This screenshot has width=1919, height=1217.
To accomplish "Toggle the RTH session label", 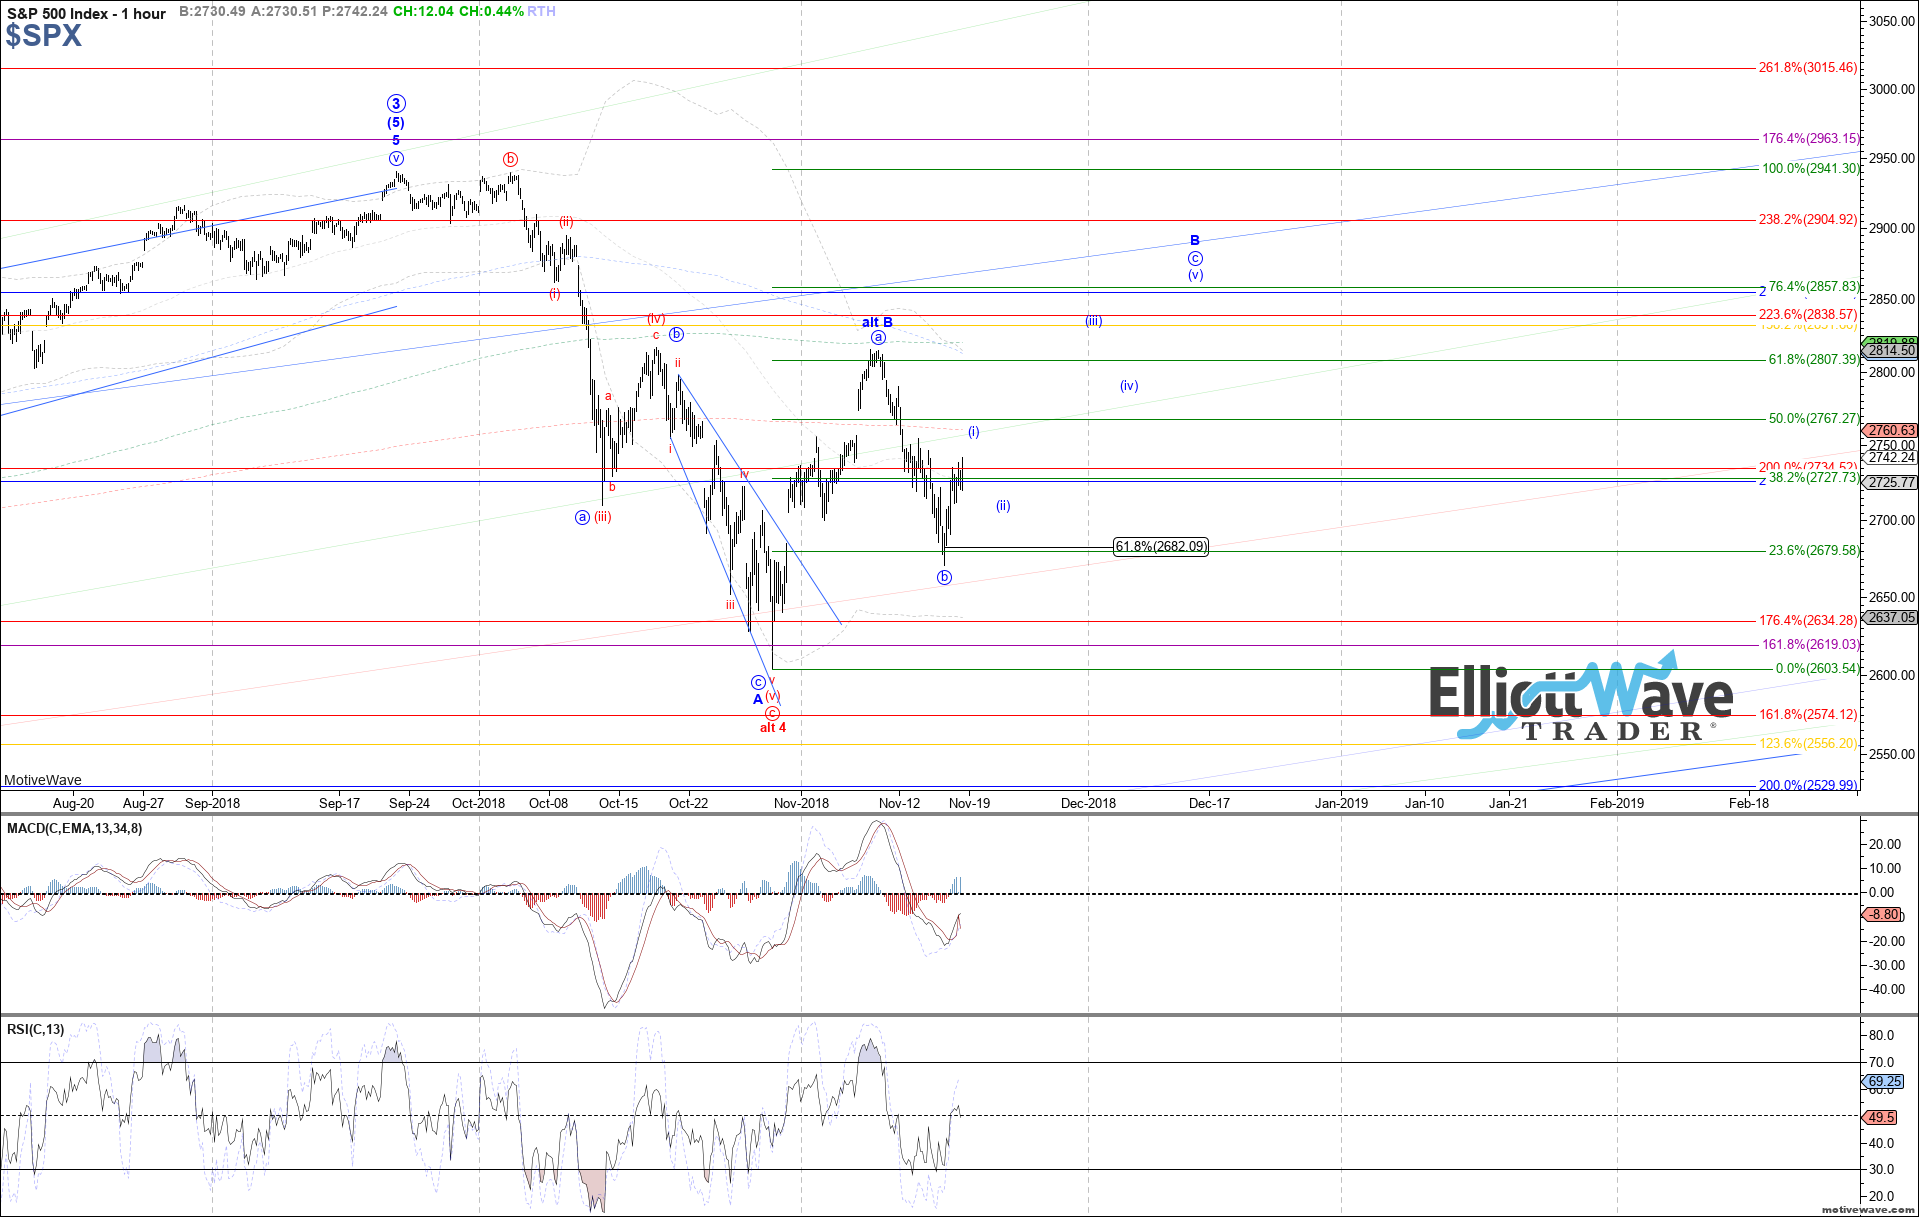I will tap(541, 12).
